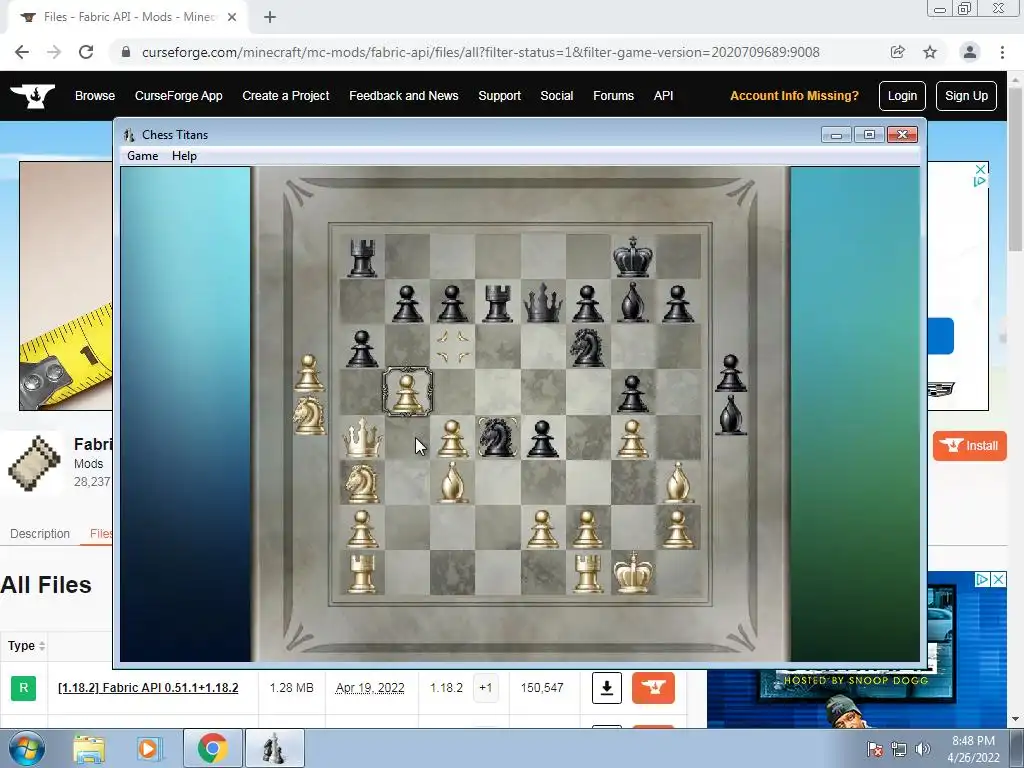
Task: Select the white pawn on g4
Action: tap(632, 438)
